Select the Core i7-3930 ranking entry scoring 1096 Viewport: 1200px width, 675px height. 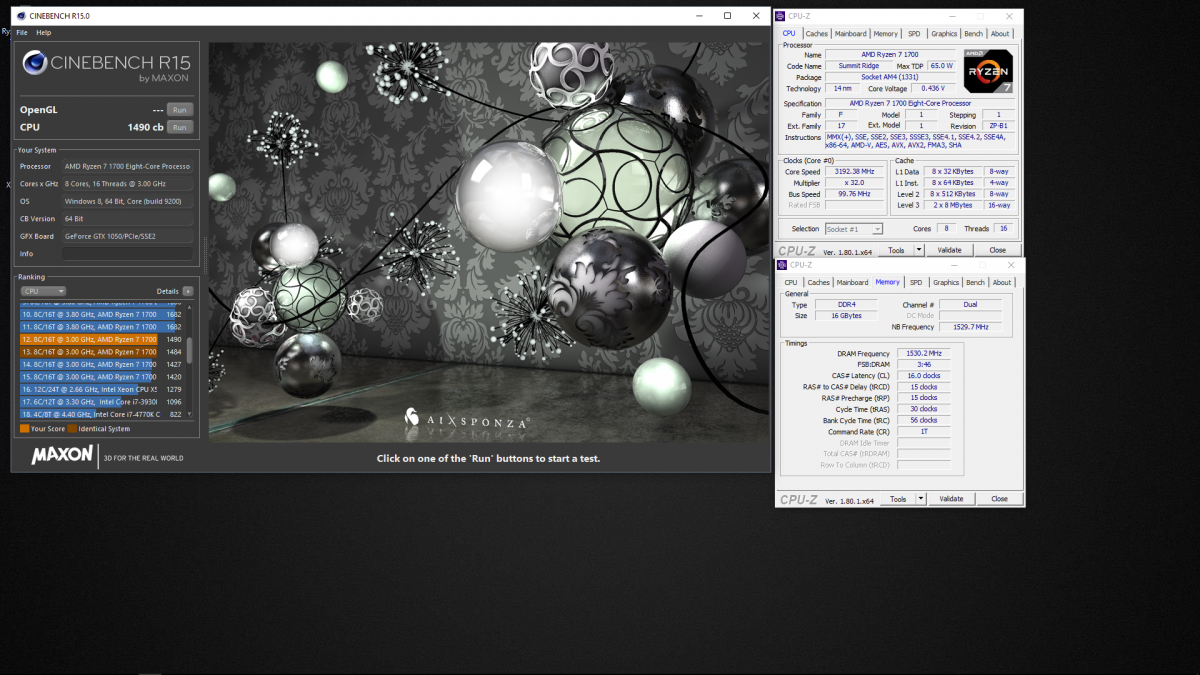click(x=101, y=402)
